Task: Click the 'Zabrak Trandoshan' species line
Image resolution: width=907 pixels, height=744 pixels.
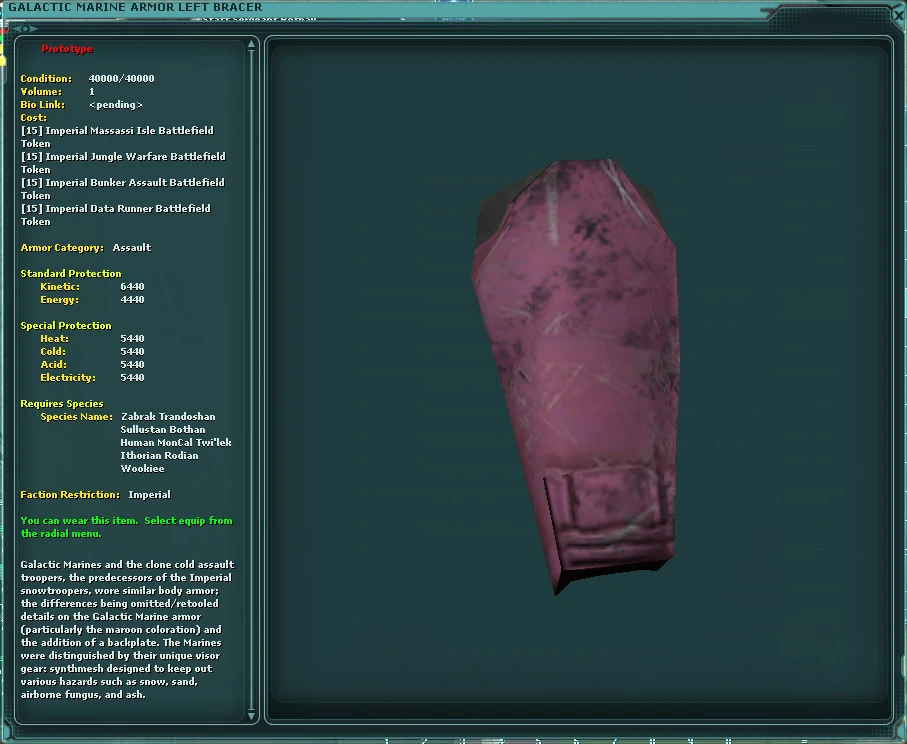Action: [x=168, y=417]
